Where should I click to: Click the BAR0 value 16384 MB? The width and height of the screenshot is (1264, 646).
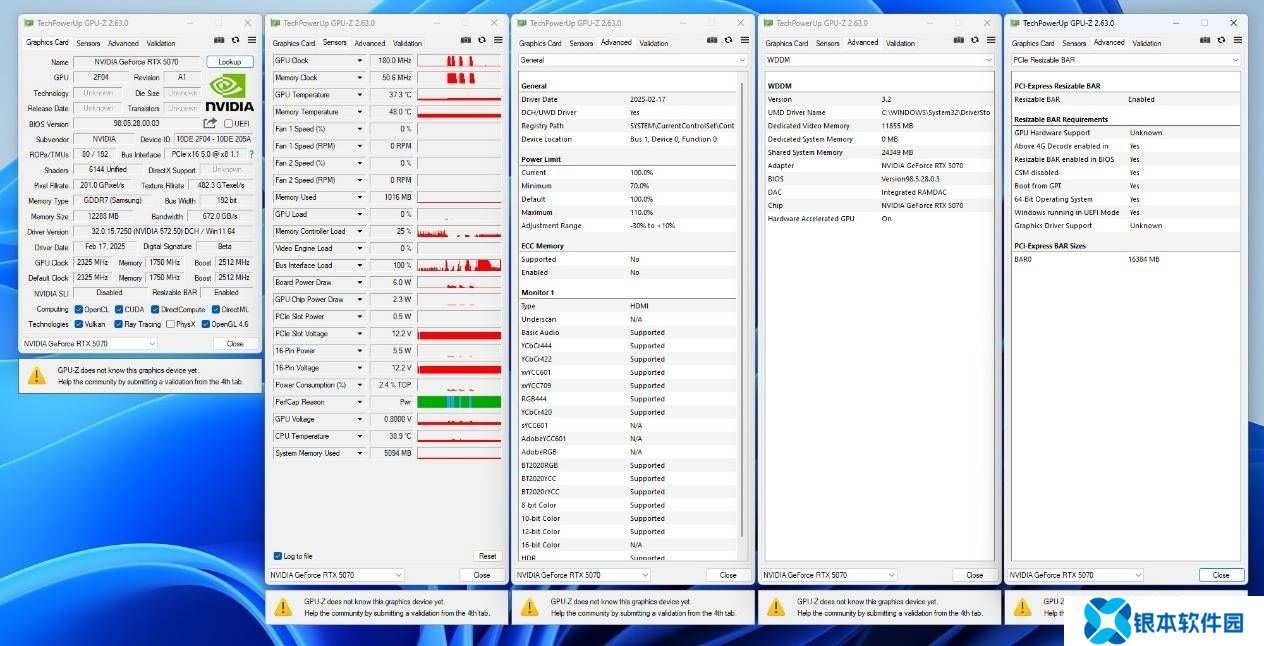click(1143, 259)
